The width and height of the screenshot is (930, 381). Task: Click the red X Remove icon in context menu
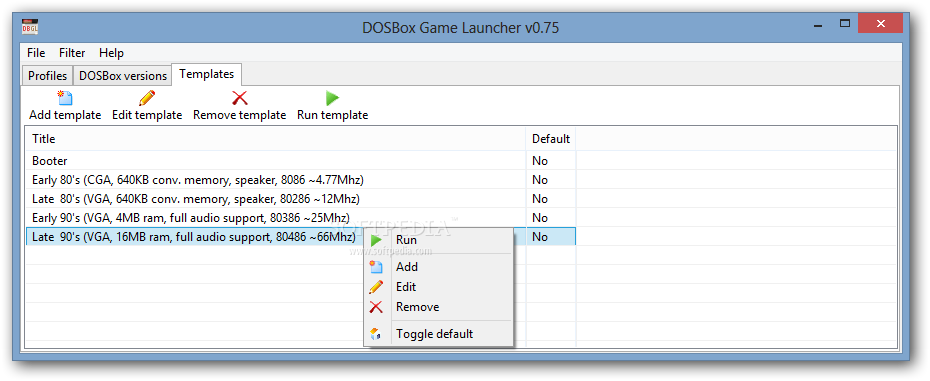click(x=376, y=307)
